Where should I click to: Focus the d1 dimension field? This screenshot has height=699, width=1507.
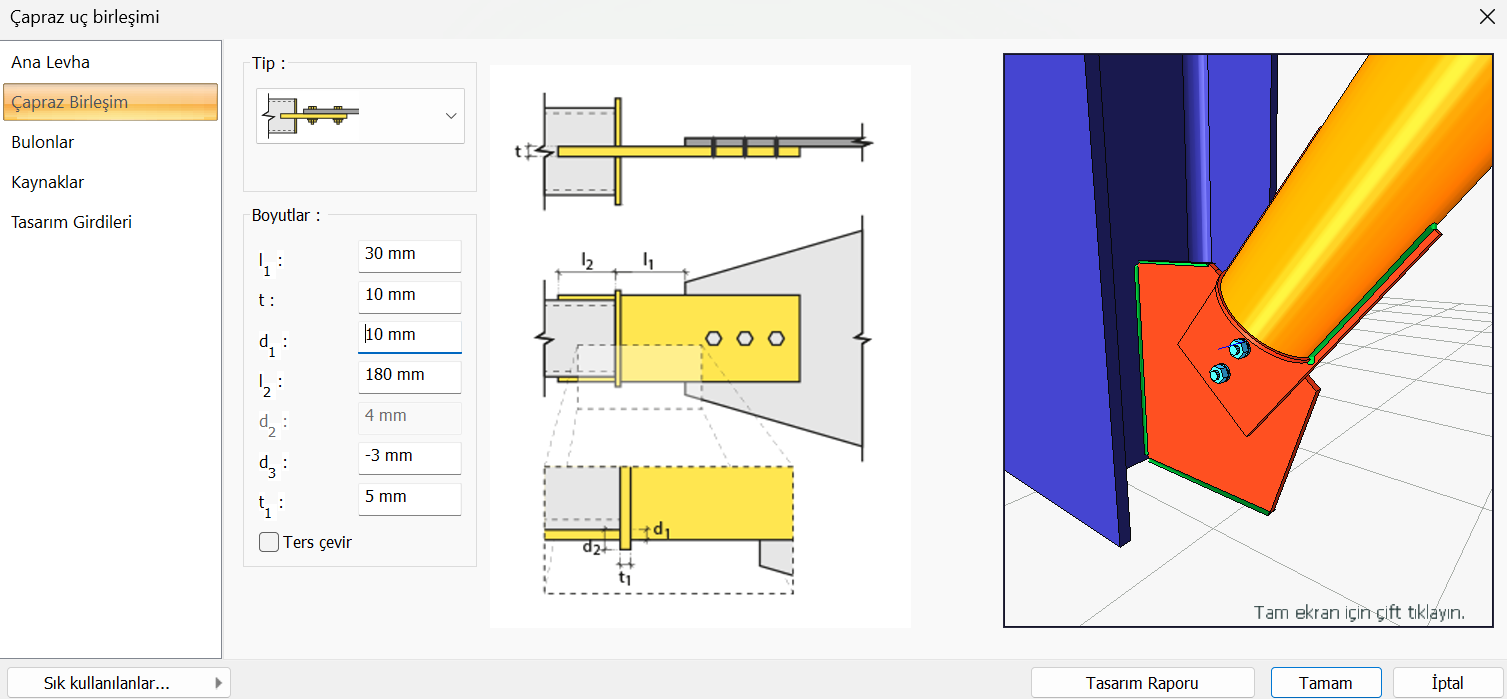point(409,336)
